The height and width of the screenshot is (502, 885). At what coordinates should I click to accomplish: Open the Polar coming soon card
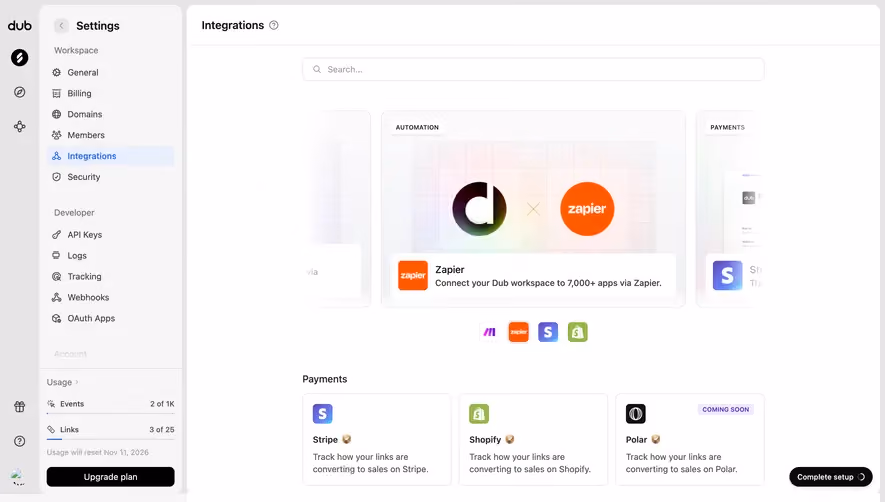coord(690,439)
